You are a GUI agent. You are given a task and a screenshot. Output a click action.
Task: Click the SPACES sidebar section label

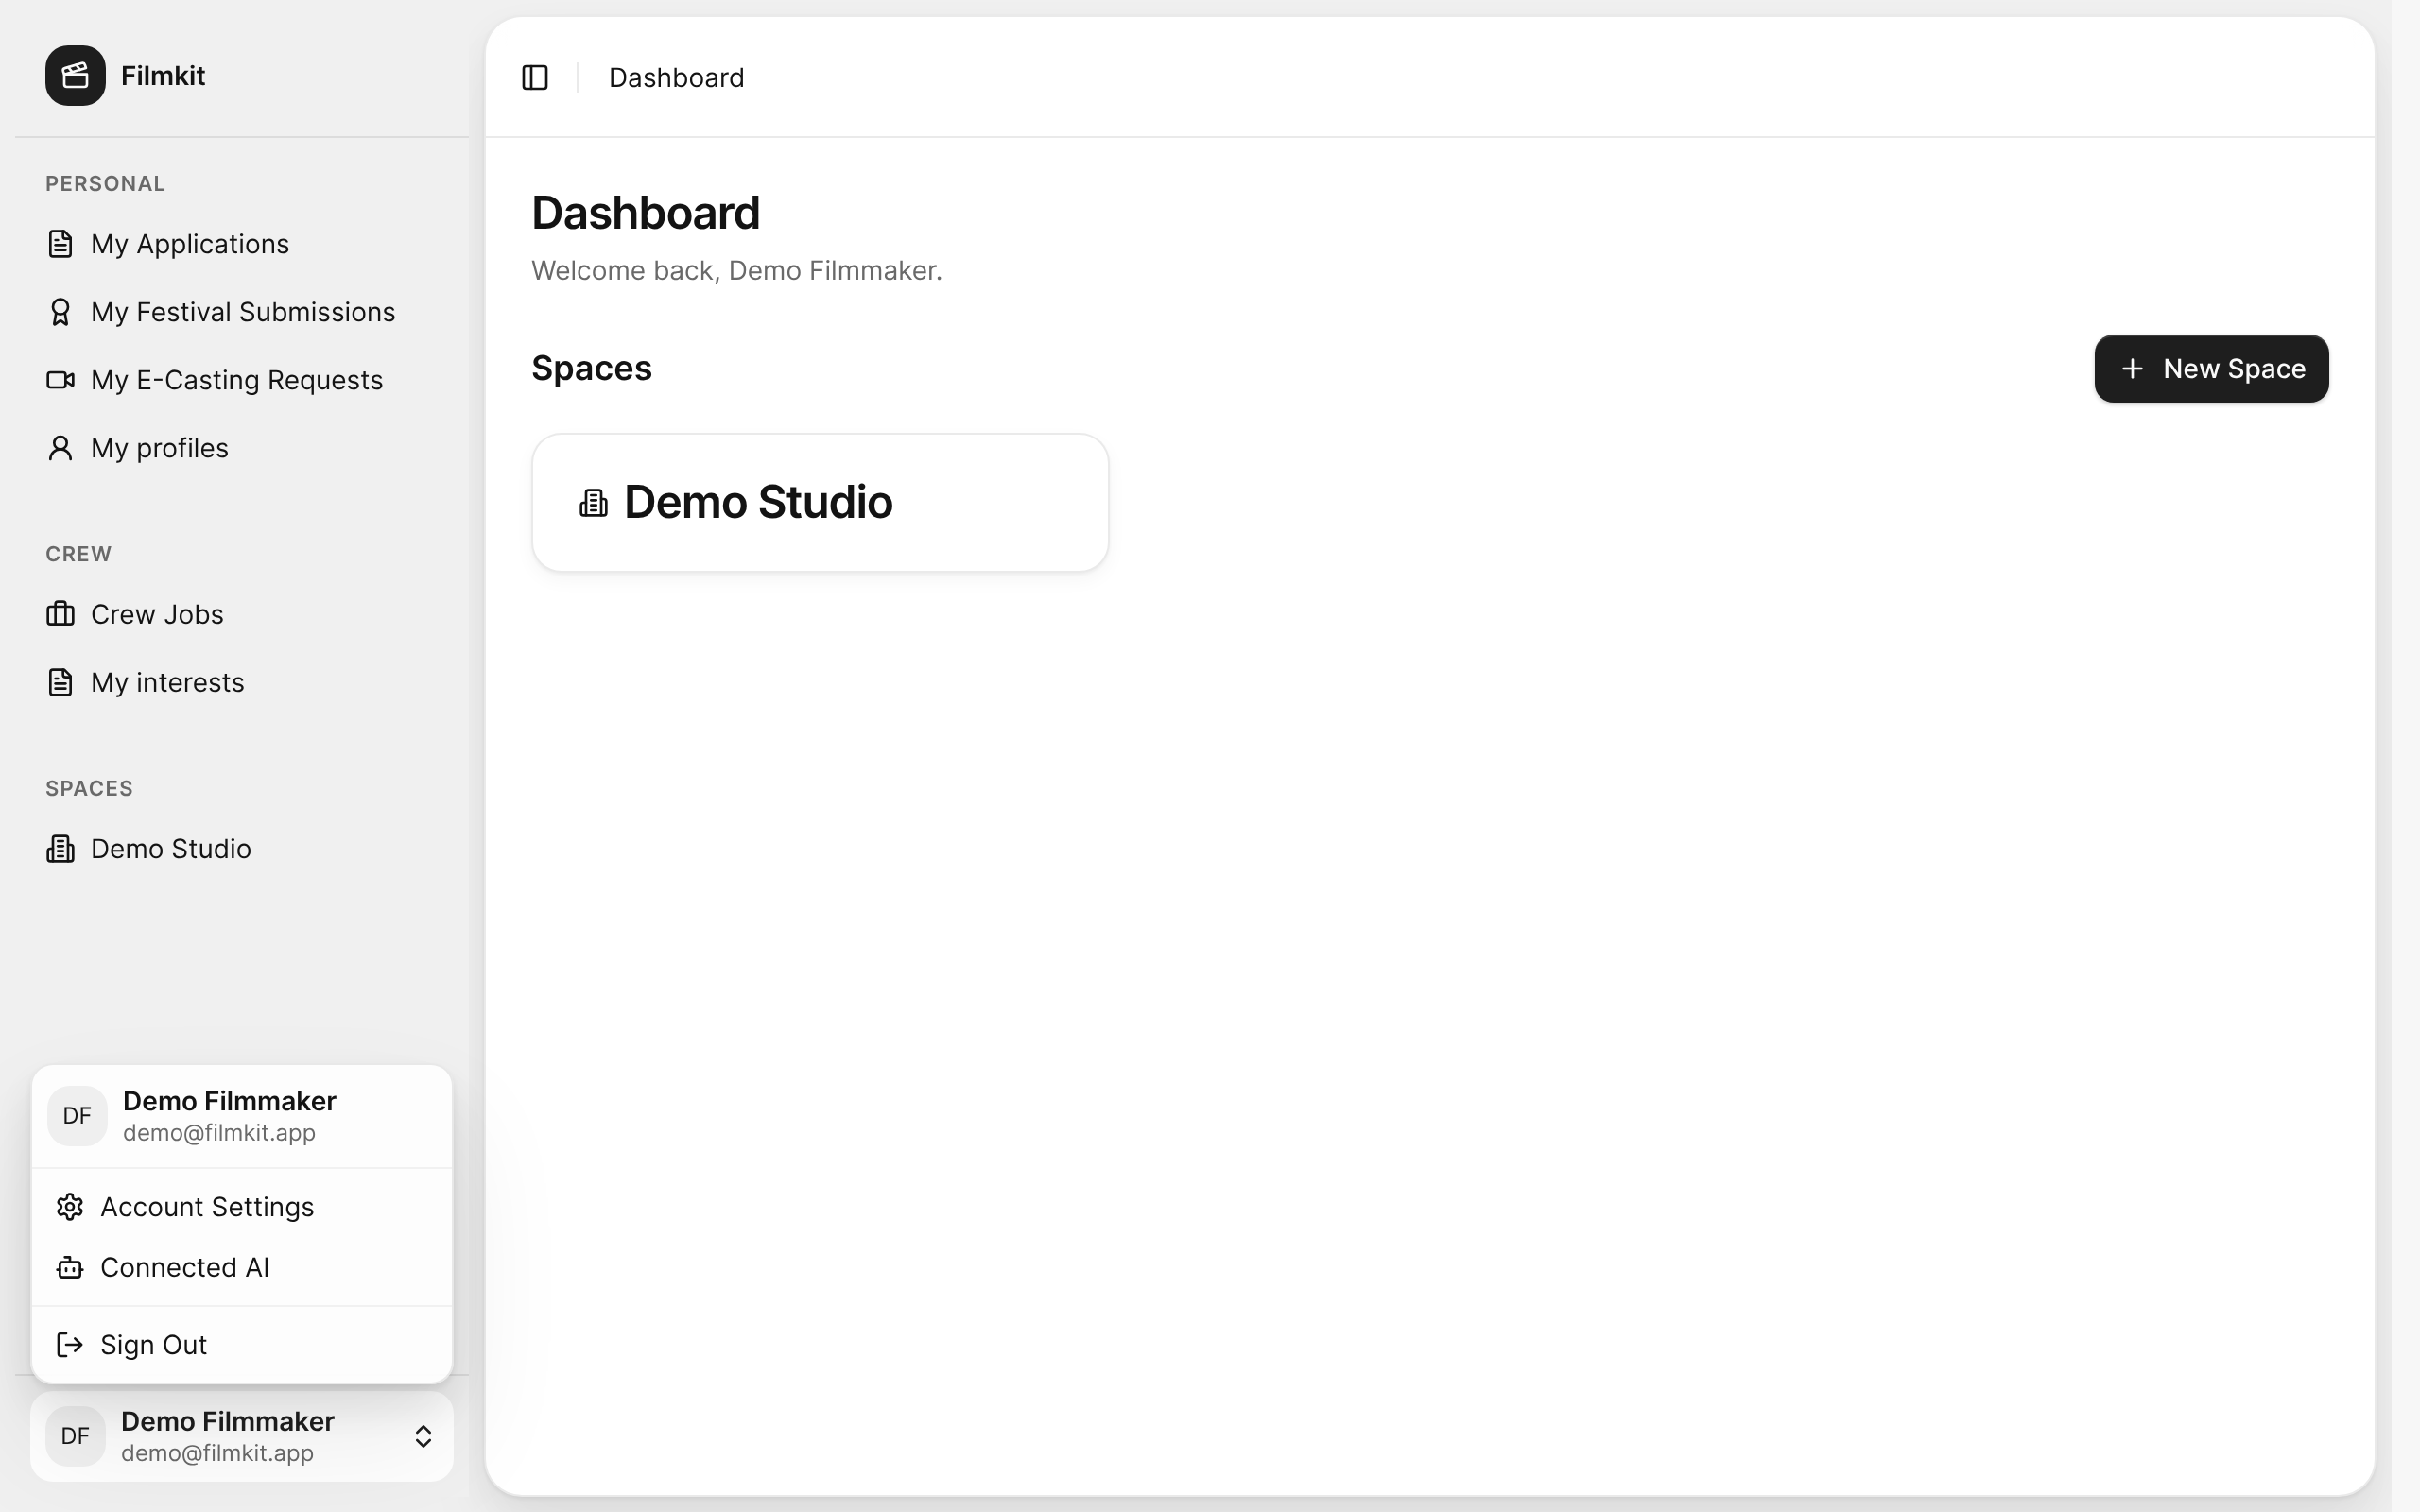click(x=89, y=788)
